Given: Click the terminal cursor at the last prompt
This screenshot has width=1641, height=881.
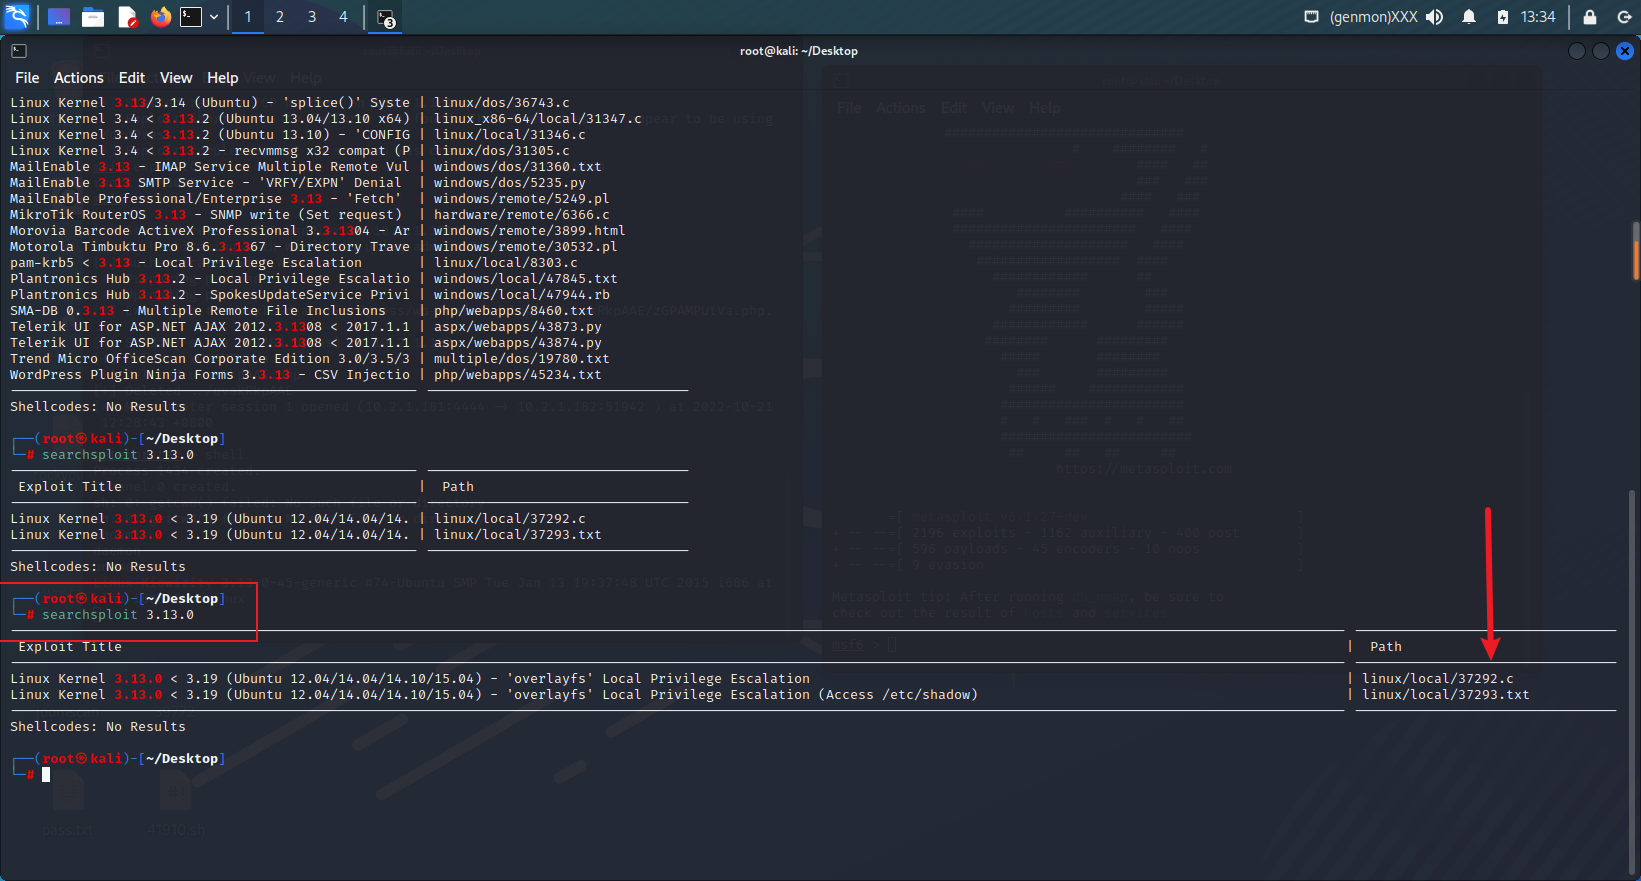Looking at the screenshot, I should pos(46,774).
